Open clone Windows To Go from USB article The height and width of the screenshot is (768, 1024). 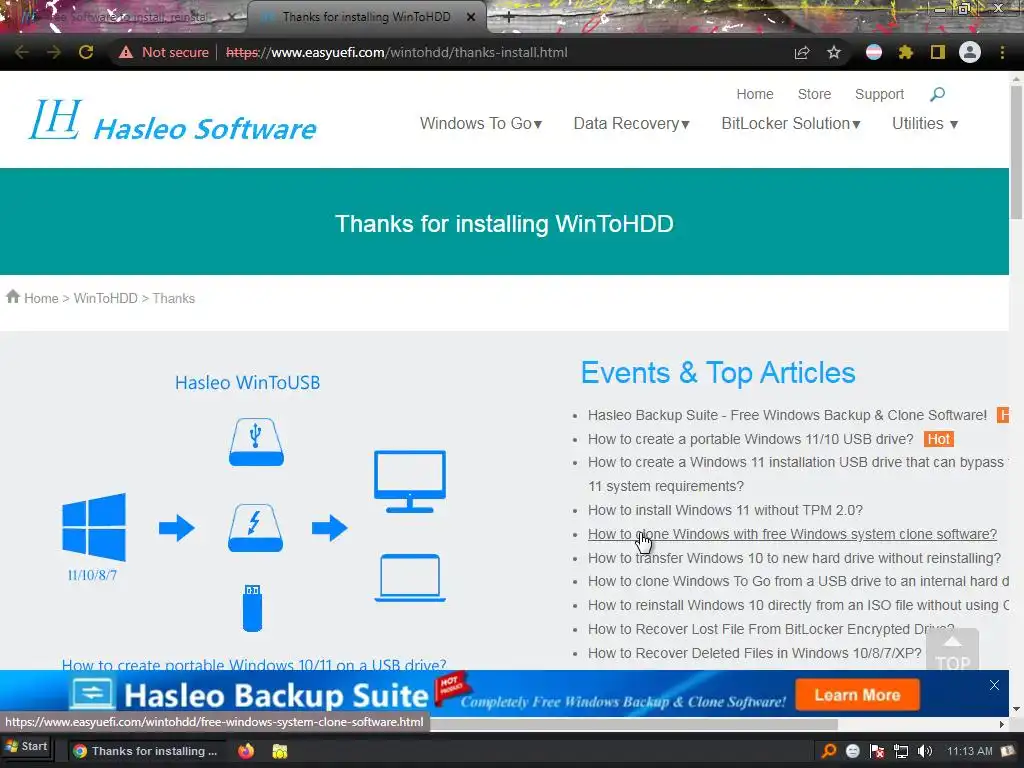pos(798,581)
